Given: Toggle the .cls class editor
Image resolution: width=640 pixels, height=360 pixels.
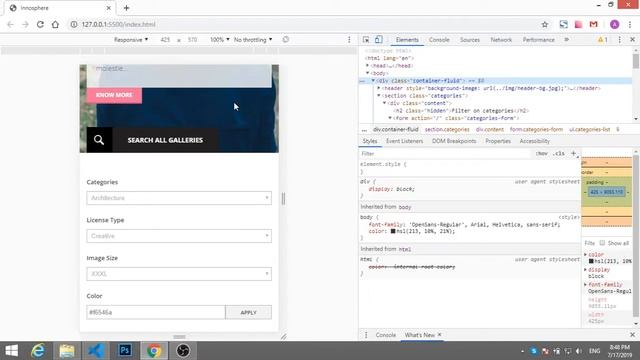Looking at the screenshot, I should click(x=559, y=153).
